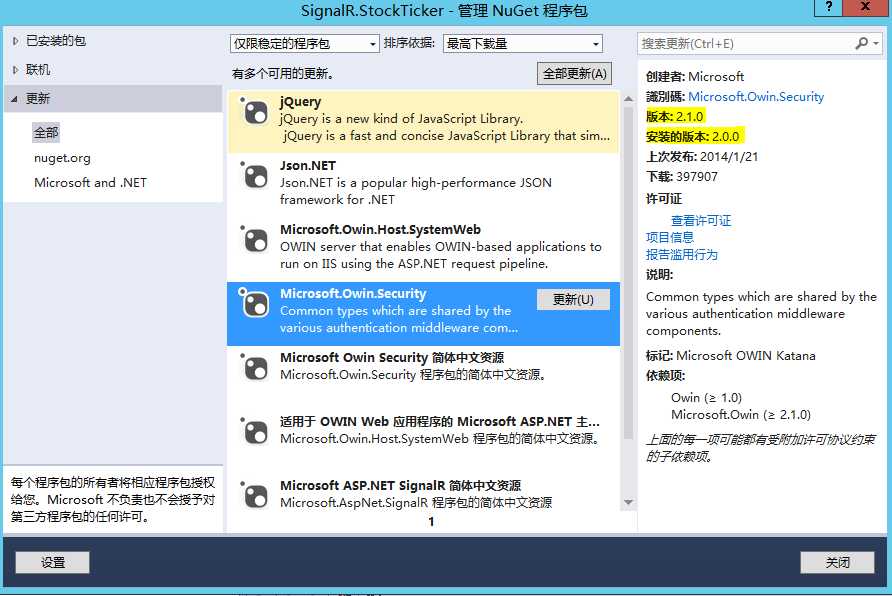Expand the 联机 section

coord(15,70)
